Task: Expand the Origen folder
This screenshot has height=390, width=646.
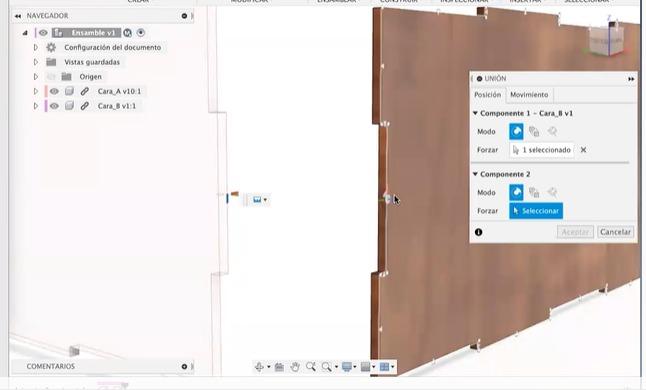Action: [36, 77]
